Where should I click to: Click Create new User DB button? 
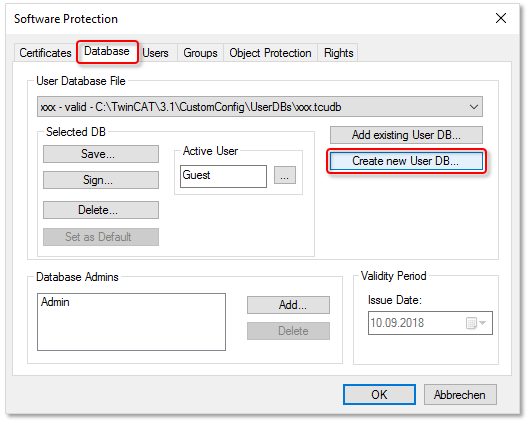[x=406, y=161]
